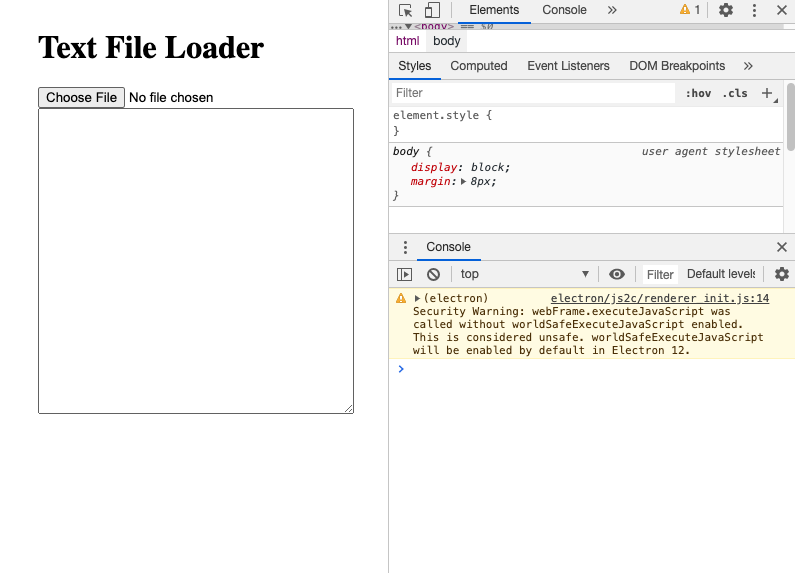Open the Default levels dropdown

tap(720, 274)
